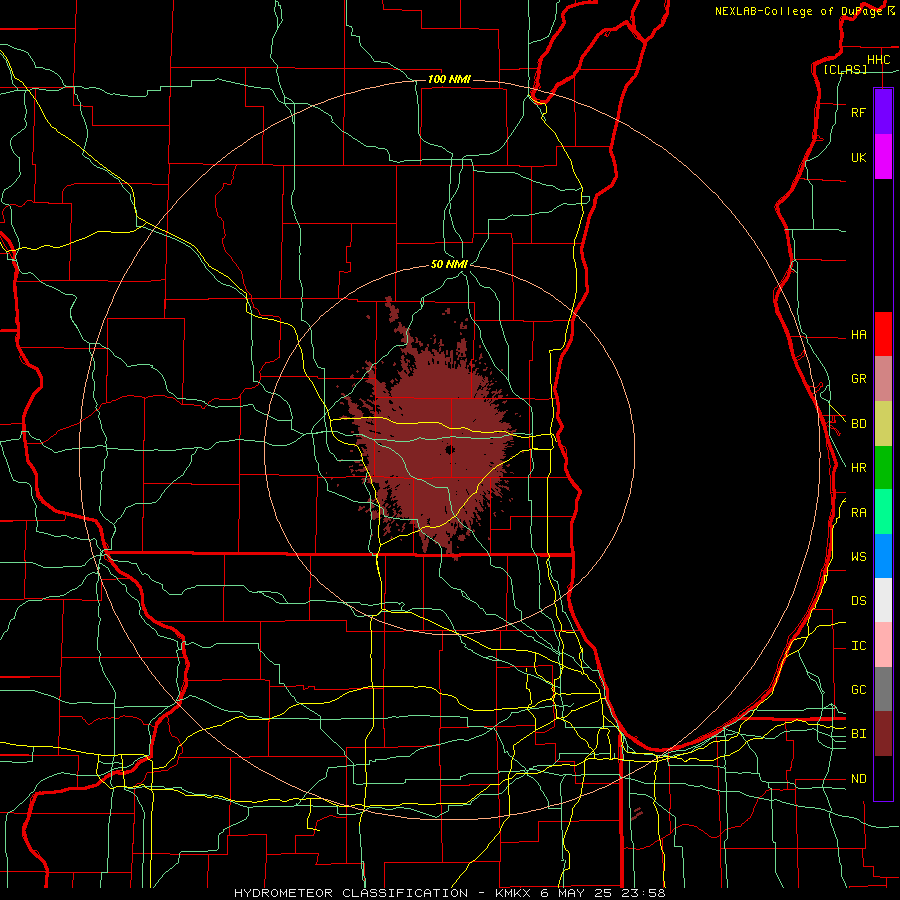Viewport: 900px width, 900px height.
Task: Click the GR legend label
Action: [x=858, y=379]
